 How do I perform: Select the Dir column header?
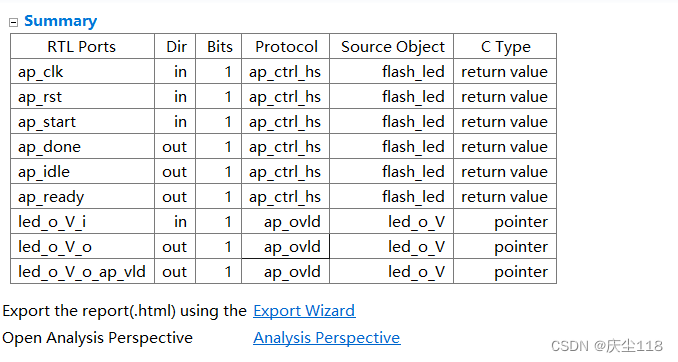175,46
